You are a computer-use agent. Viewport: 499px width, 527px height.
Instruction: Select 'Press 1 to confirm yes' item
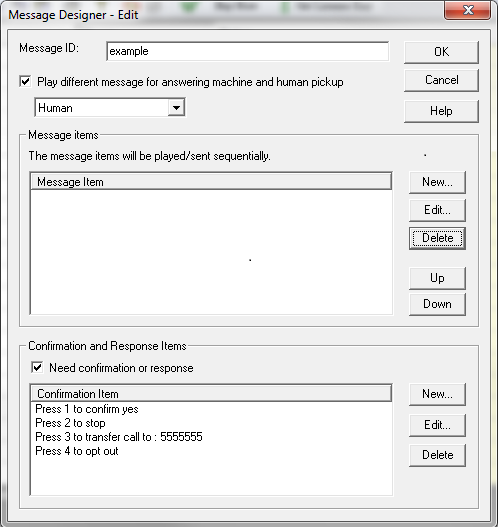click(x=87, y=409)
